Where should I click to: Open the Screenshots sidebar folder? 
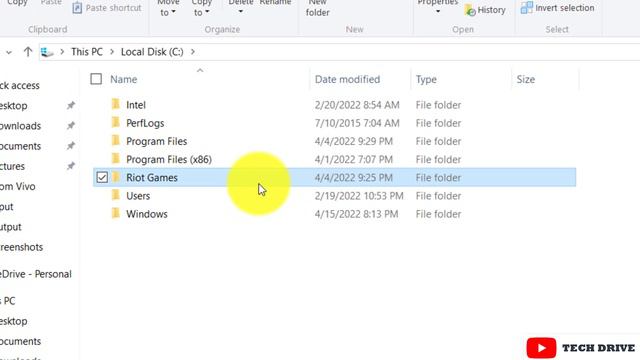[21, 247]
